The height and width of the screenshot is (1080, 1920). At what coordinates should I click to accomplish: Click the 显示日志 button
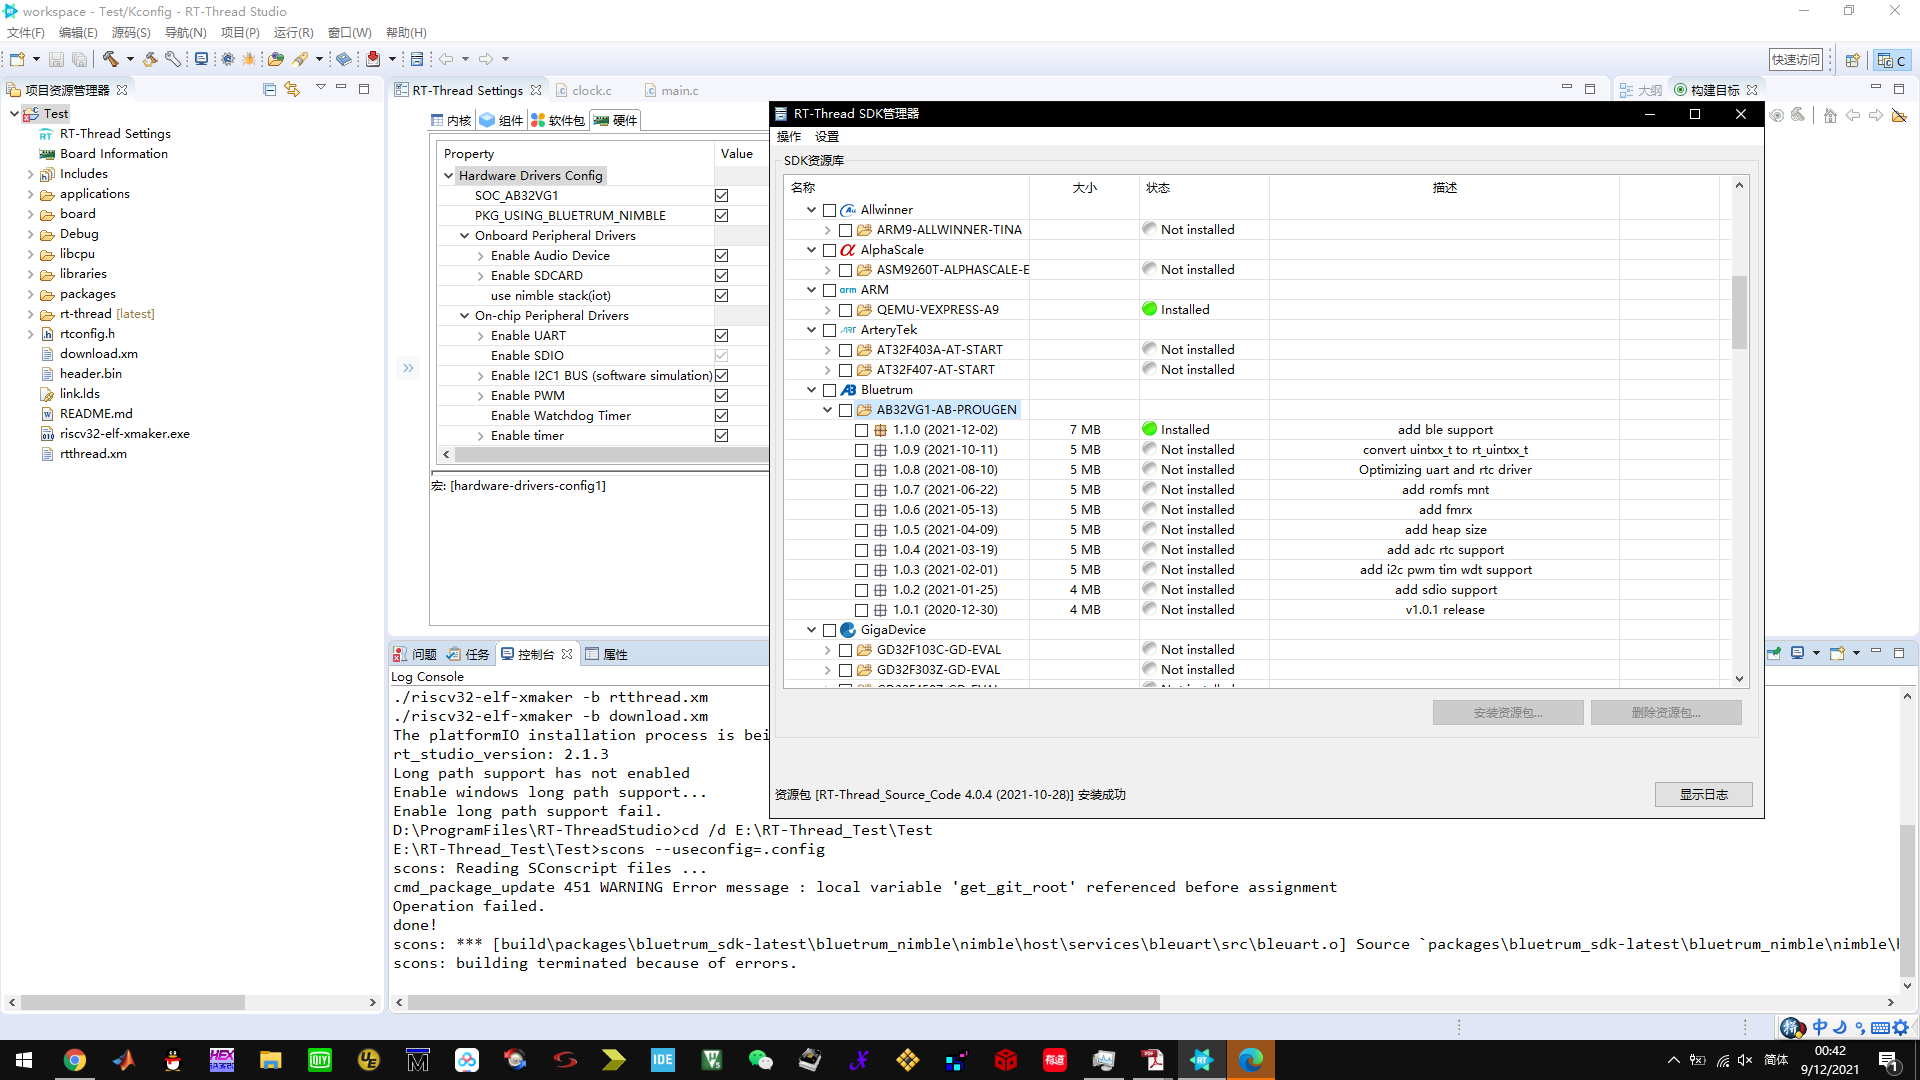(x=1703, y=795)
